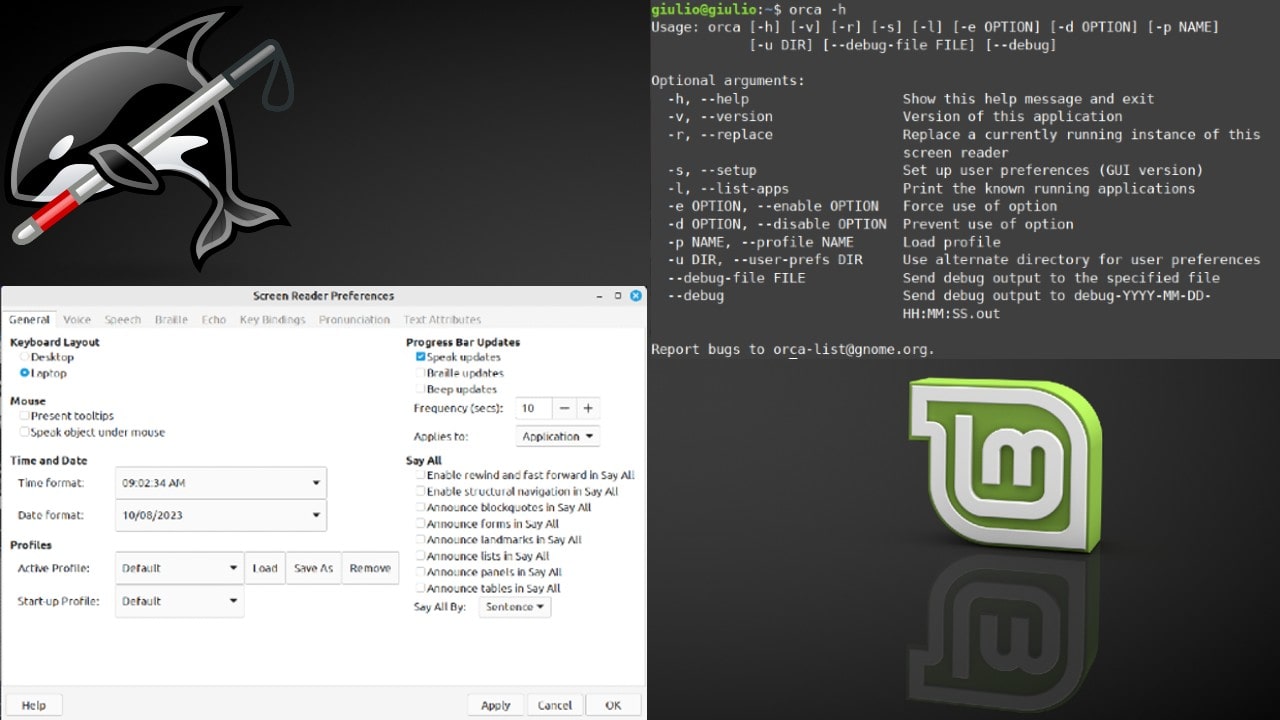
Task: Click the Frequency (secs) value field
Action: 534,408
